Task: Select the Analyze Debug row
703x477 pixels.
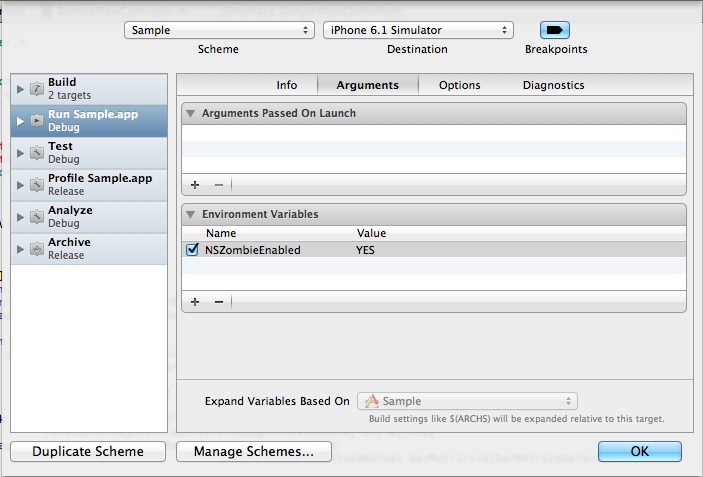Action: tap(89, 217)
